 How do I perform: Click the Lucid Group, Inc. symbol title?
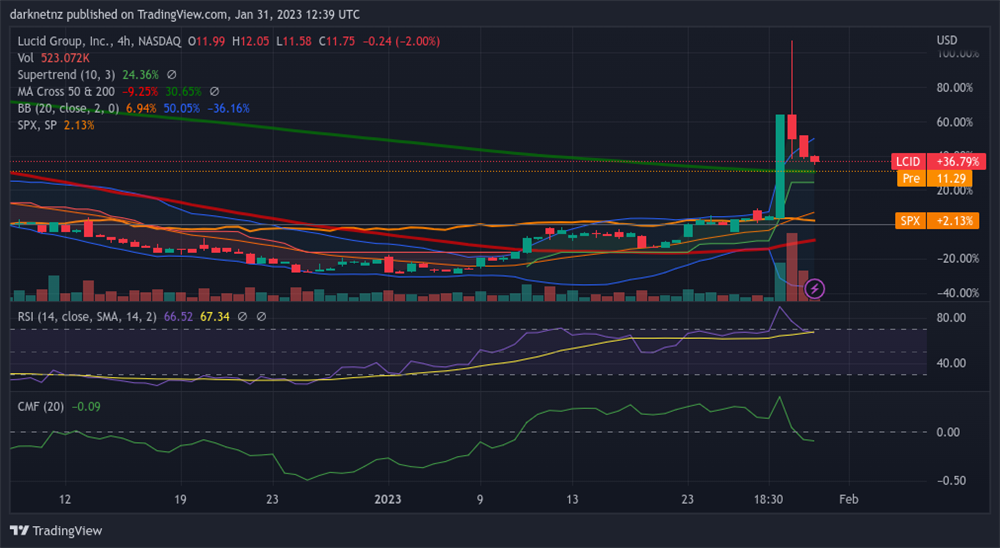coord(63,41)
